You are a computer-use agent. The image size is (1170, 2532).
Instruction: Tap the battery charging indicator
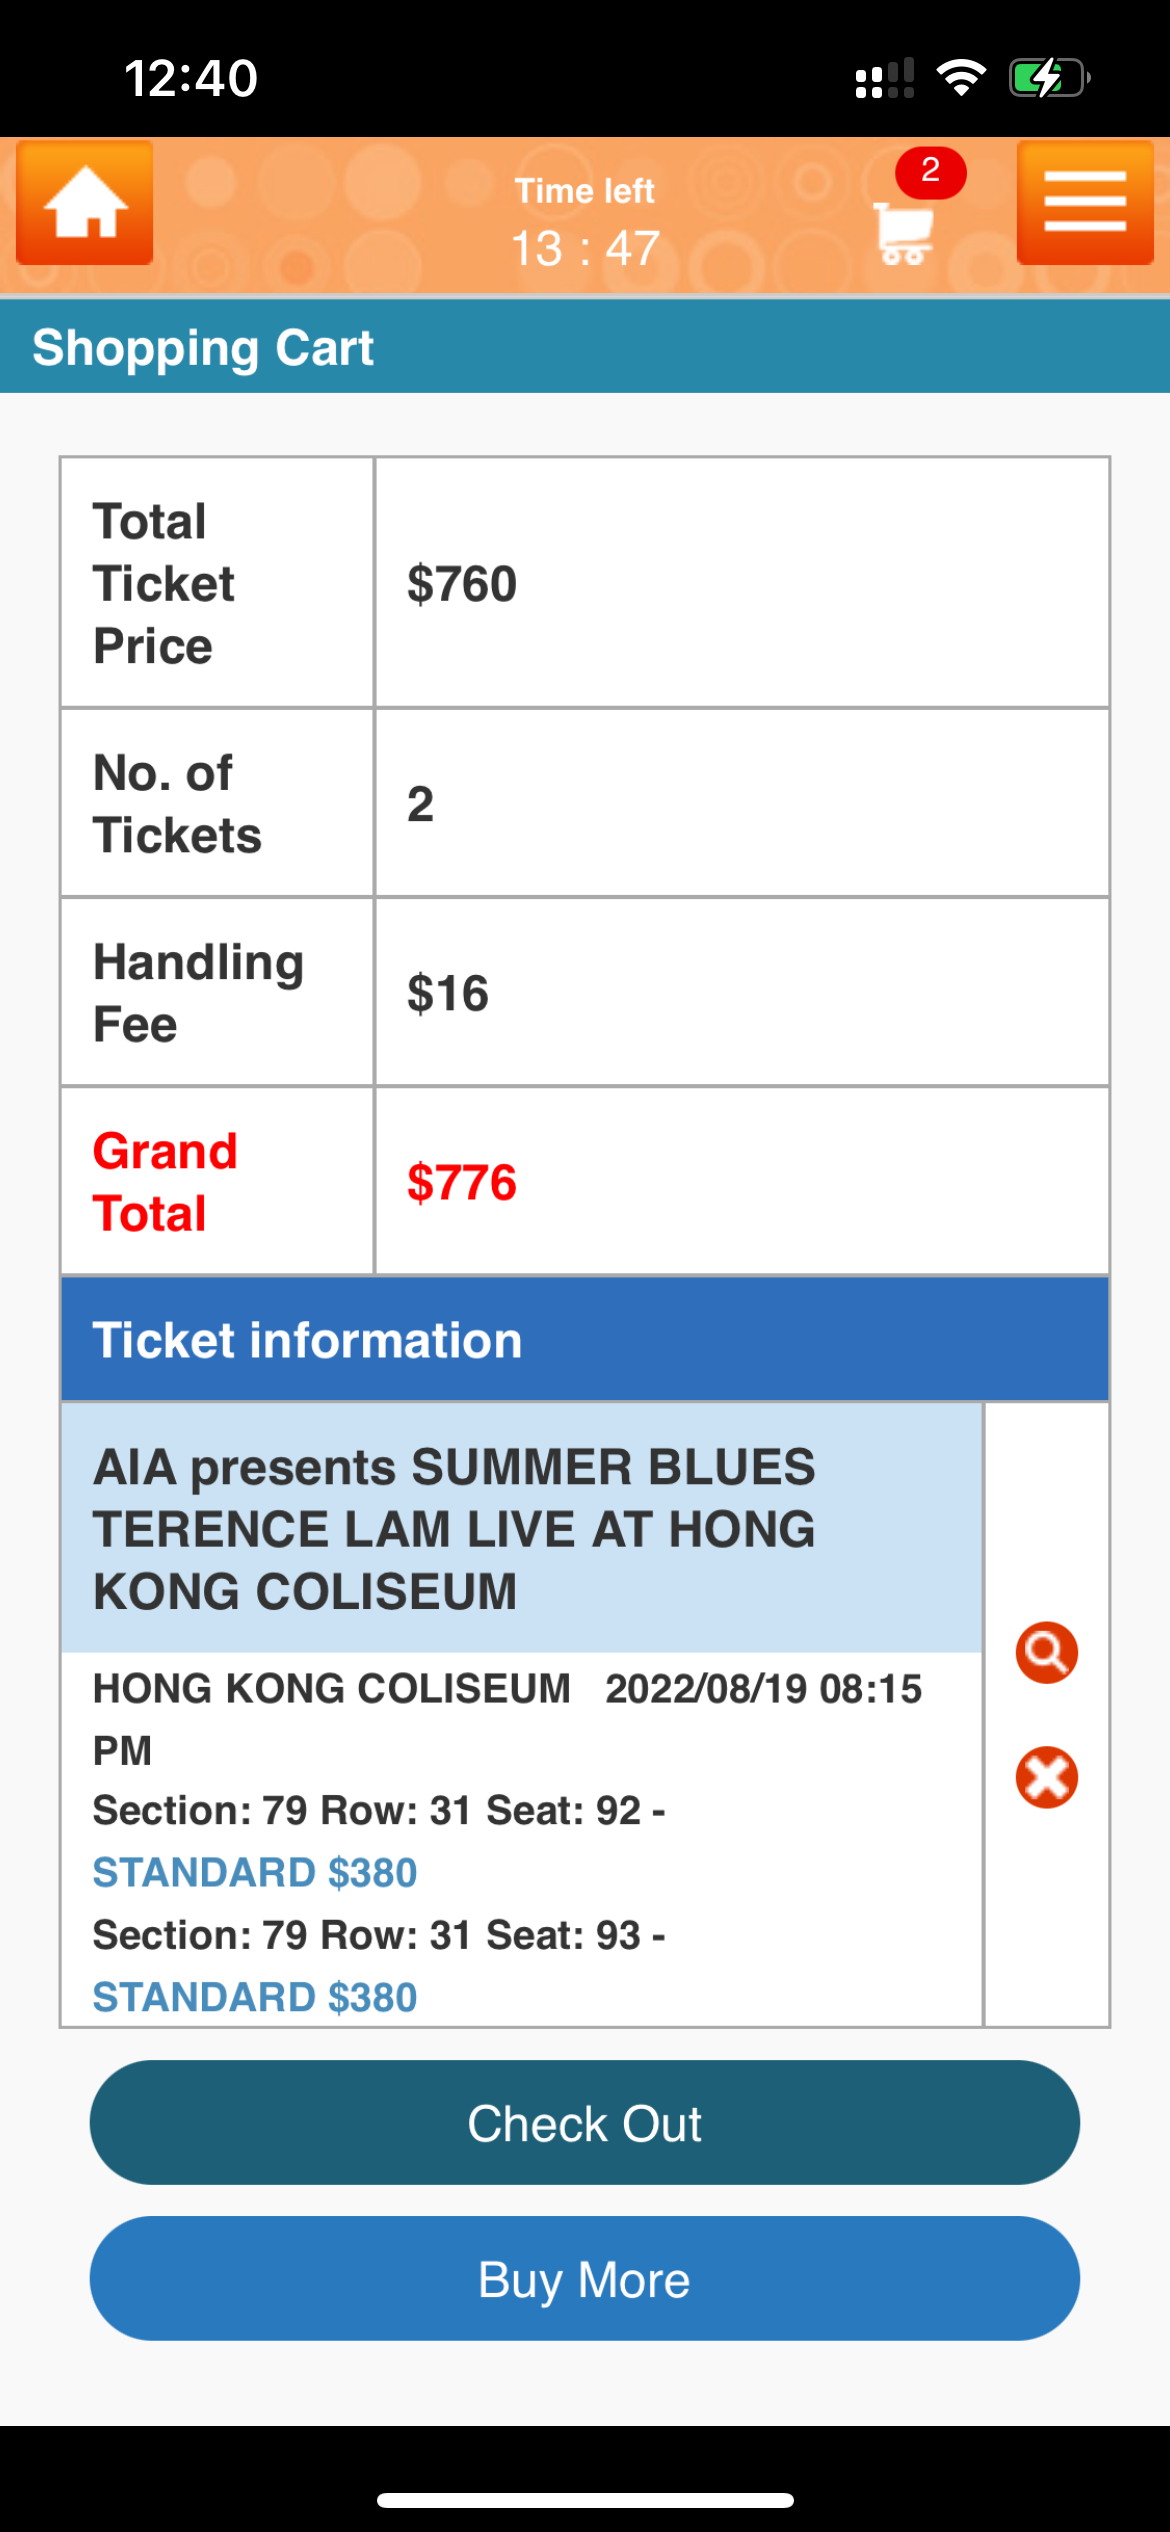pyautogui.click(x=1049, y=78)
